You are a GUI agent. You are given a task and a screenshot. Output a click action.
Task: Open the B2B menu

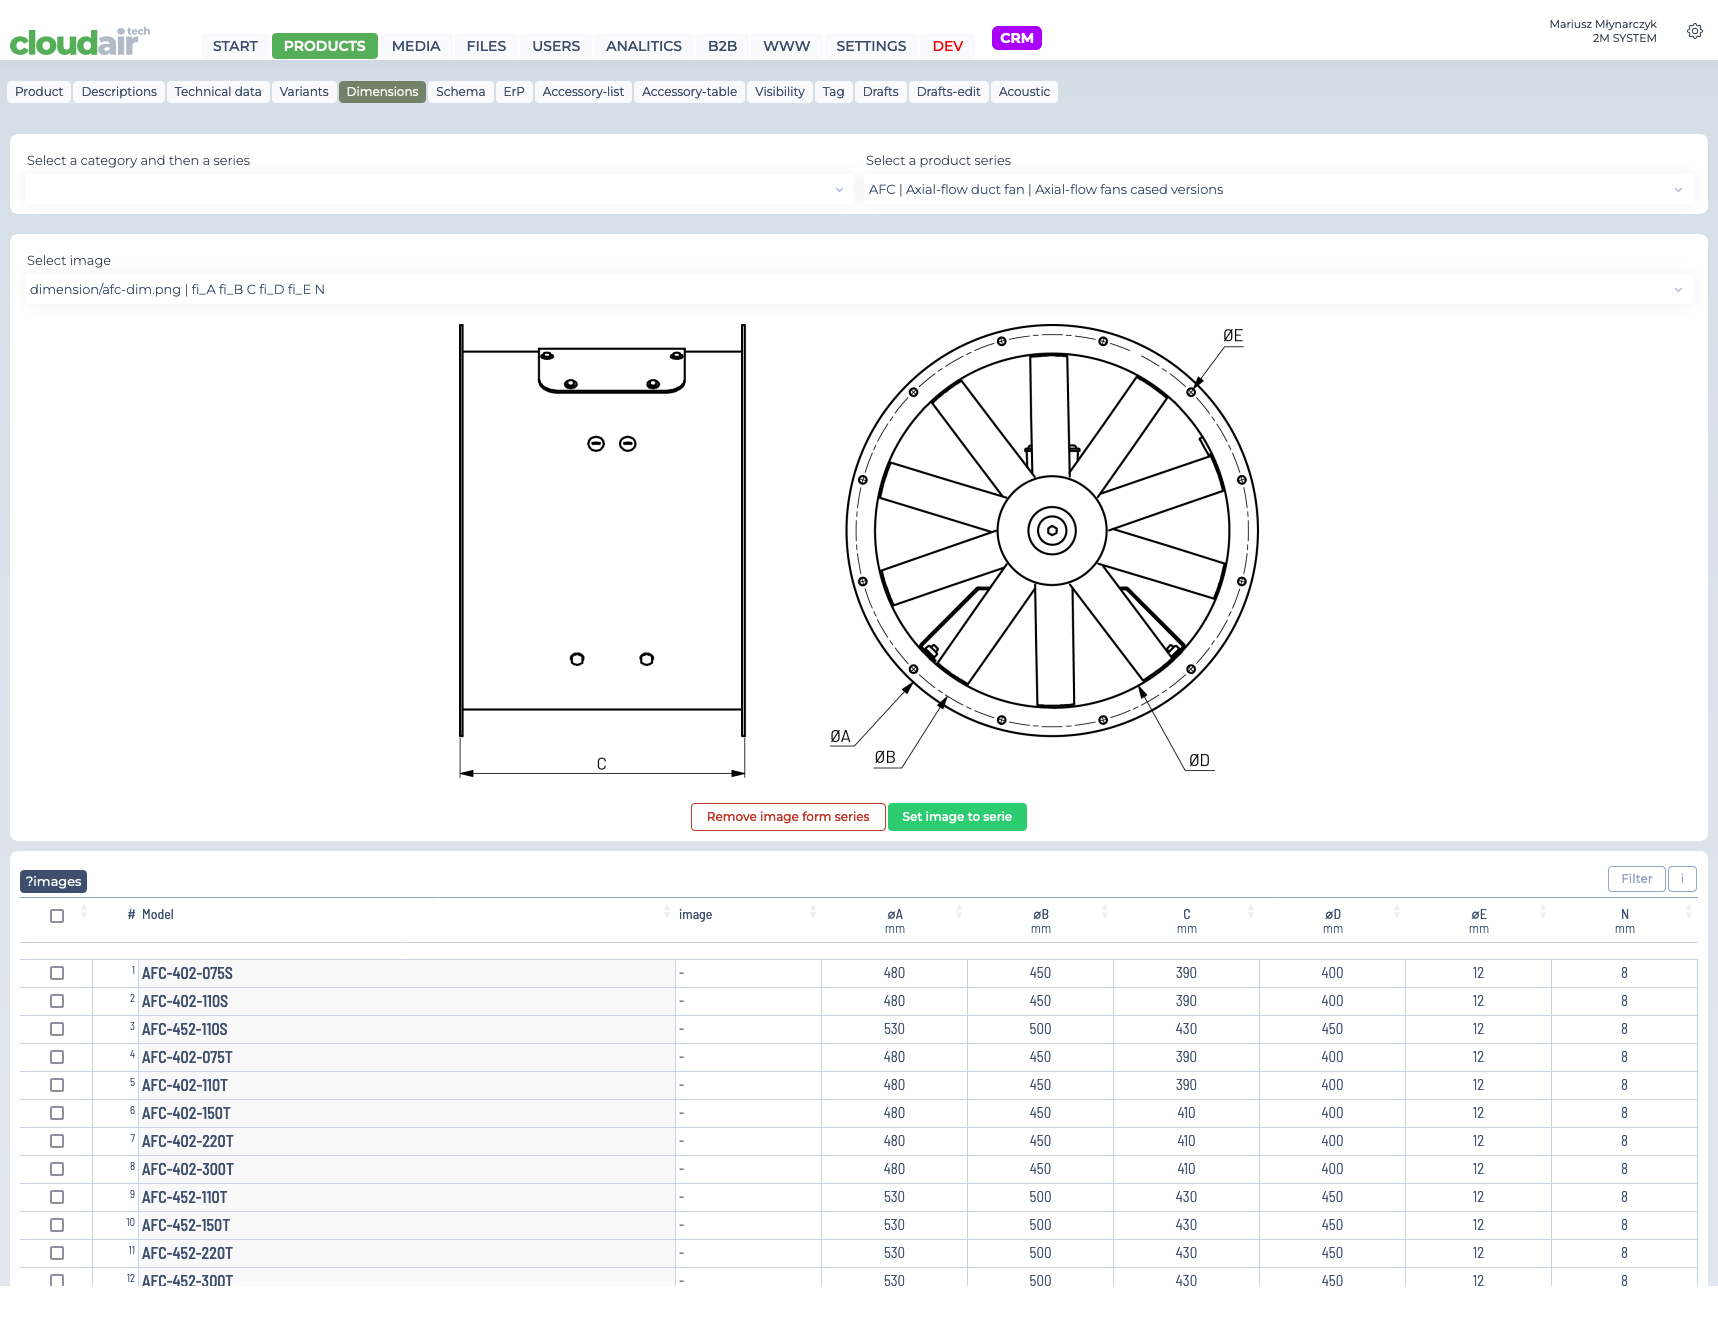pyautogui.click(x=722, y=46)
